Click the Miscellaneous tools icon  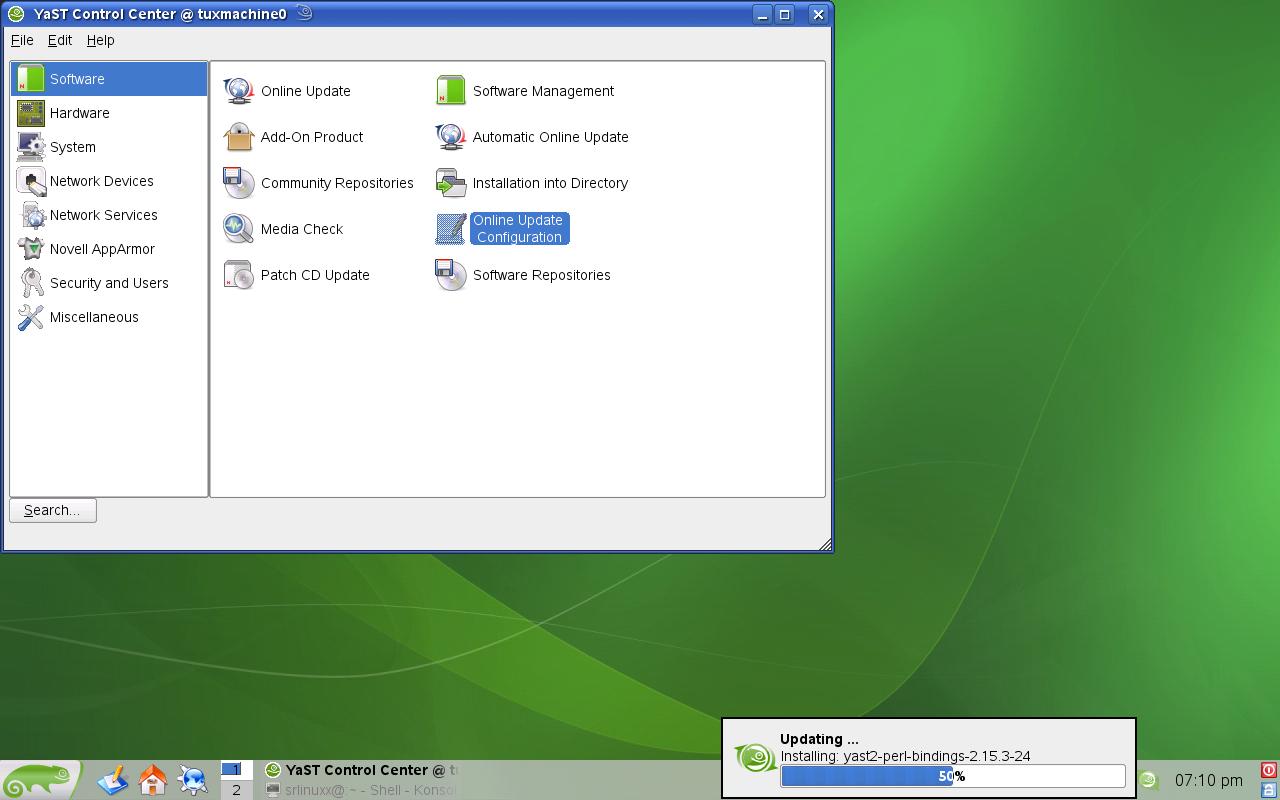click(31, 317)
